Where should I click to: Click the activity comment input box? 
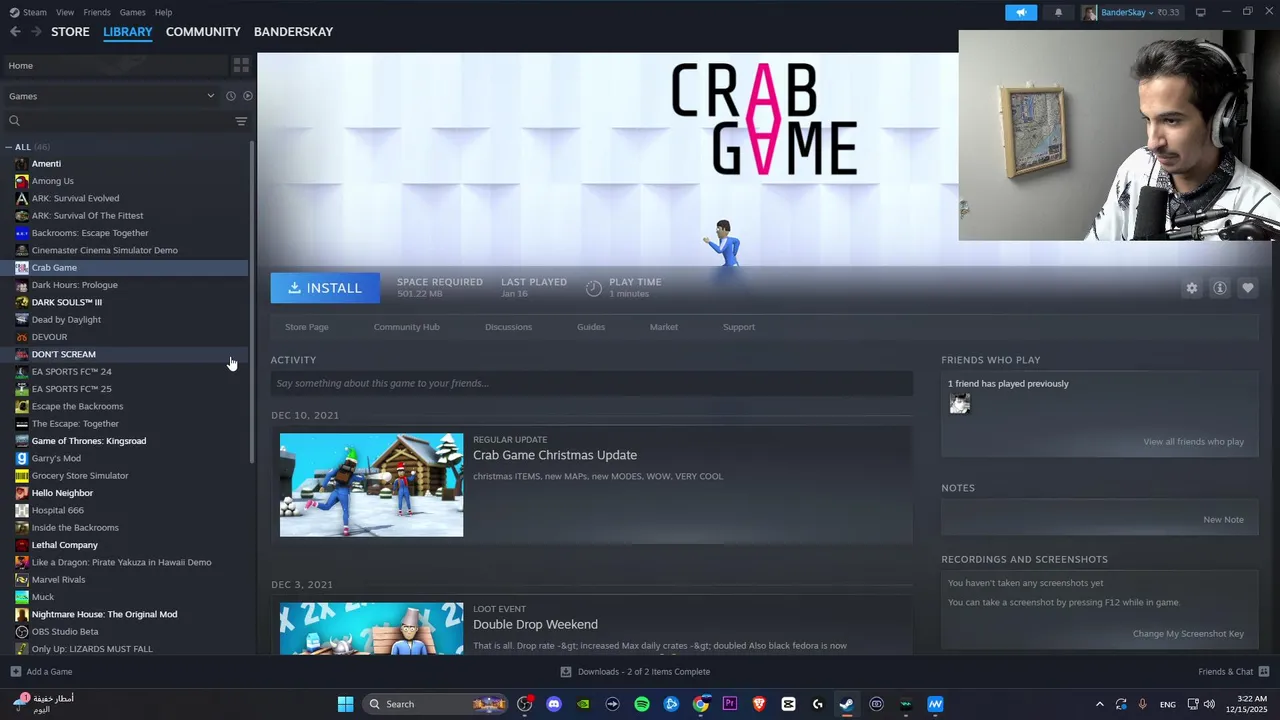591,383
